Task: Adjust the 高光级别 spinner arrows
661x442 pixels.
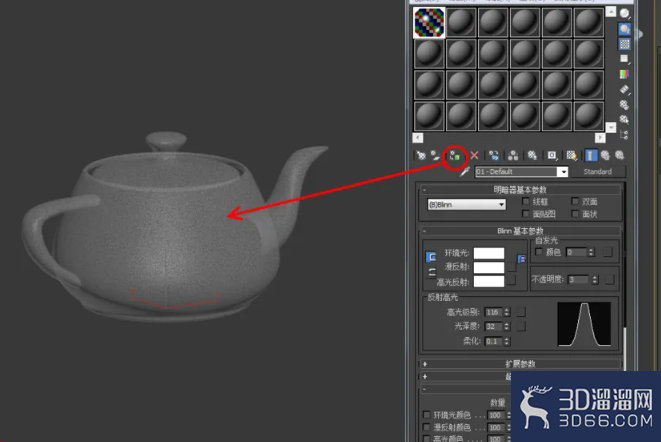Action: [507, 312]
